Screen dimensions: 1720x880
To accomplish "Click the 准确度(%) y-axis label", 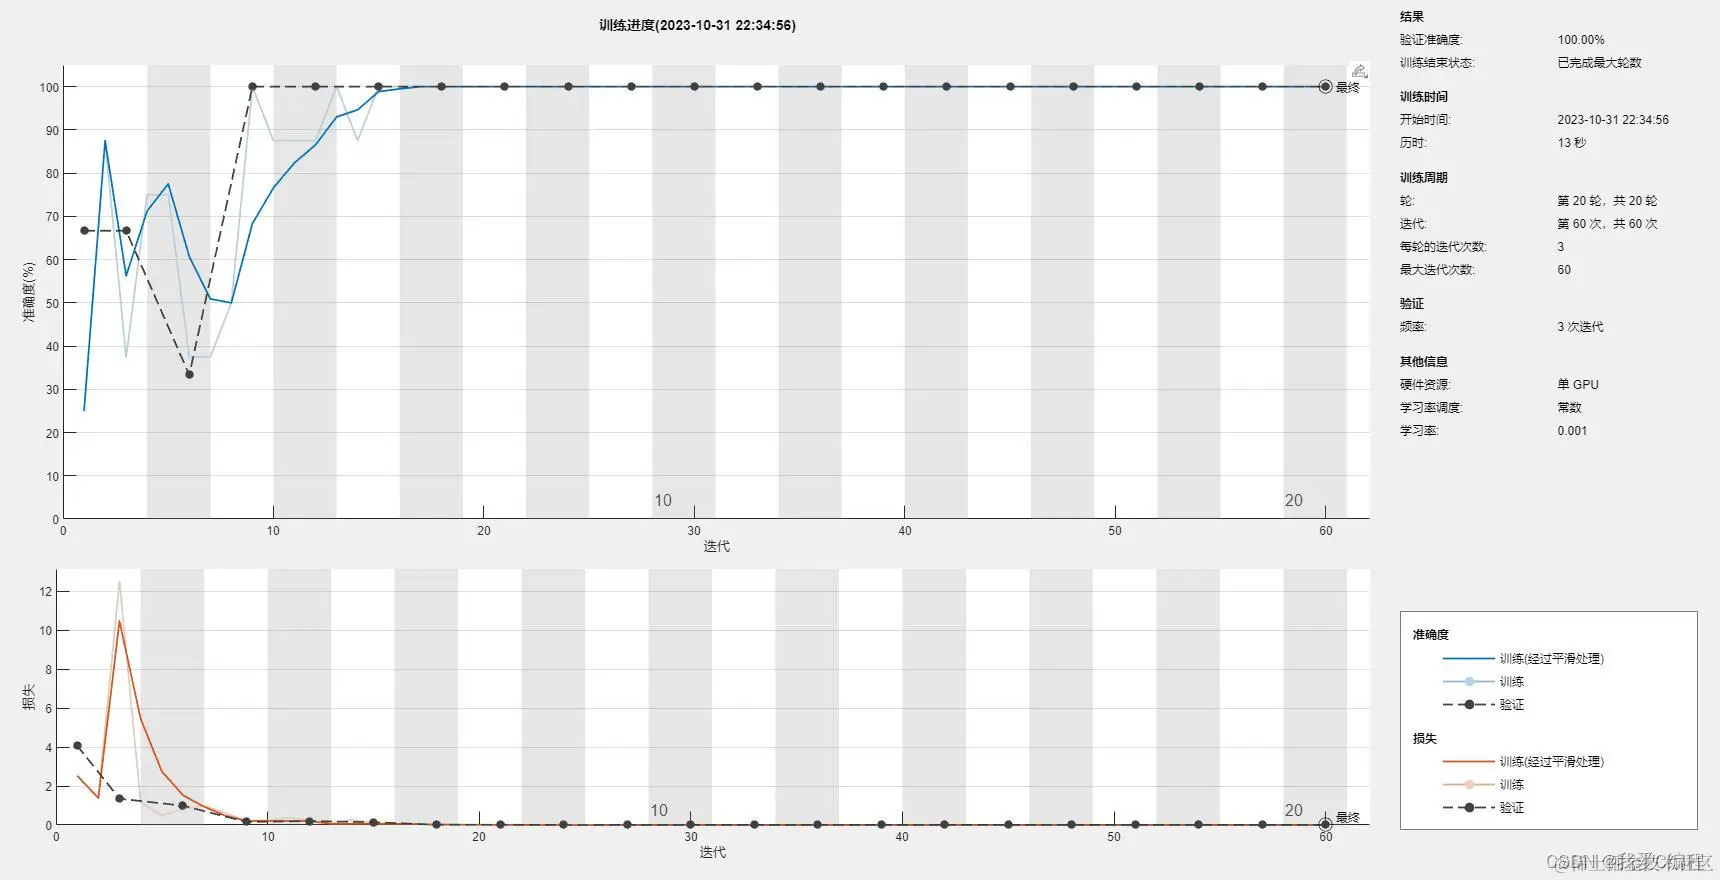I will pyautogui.click(x=29, y=291).
